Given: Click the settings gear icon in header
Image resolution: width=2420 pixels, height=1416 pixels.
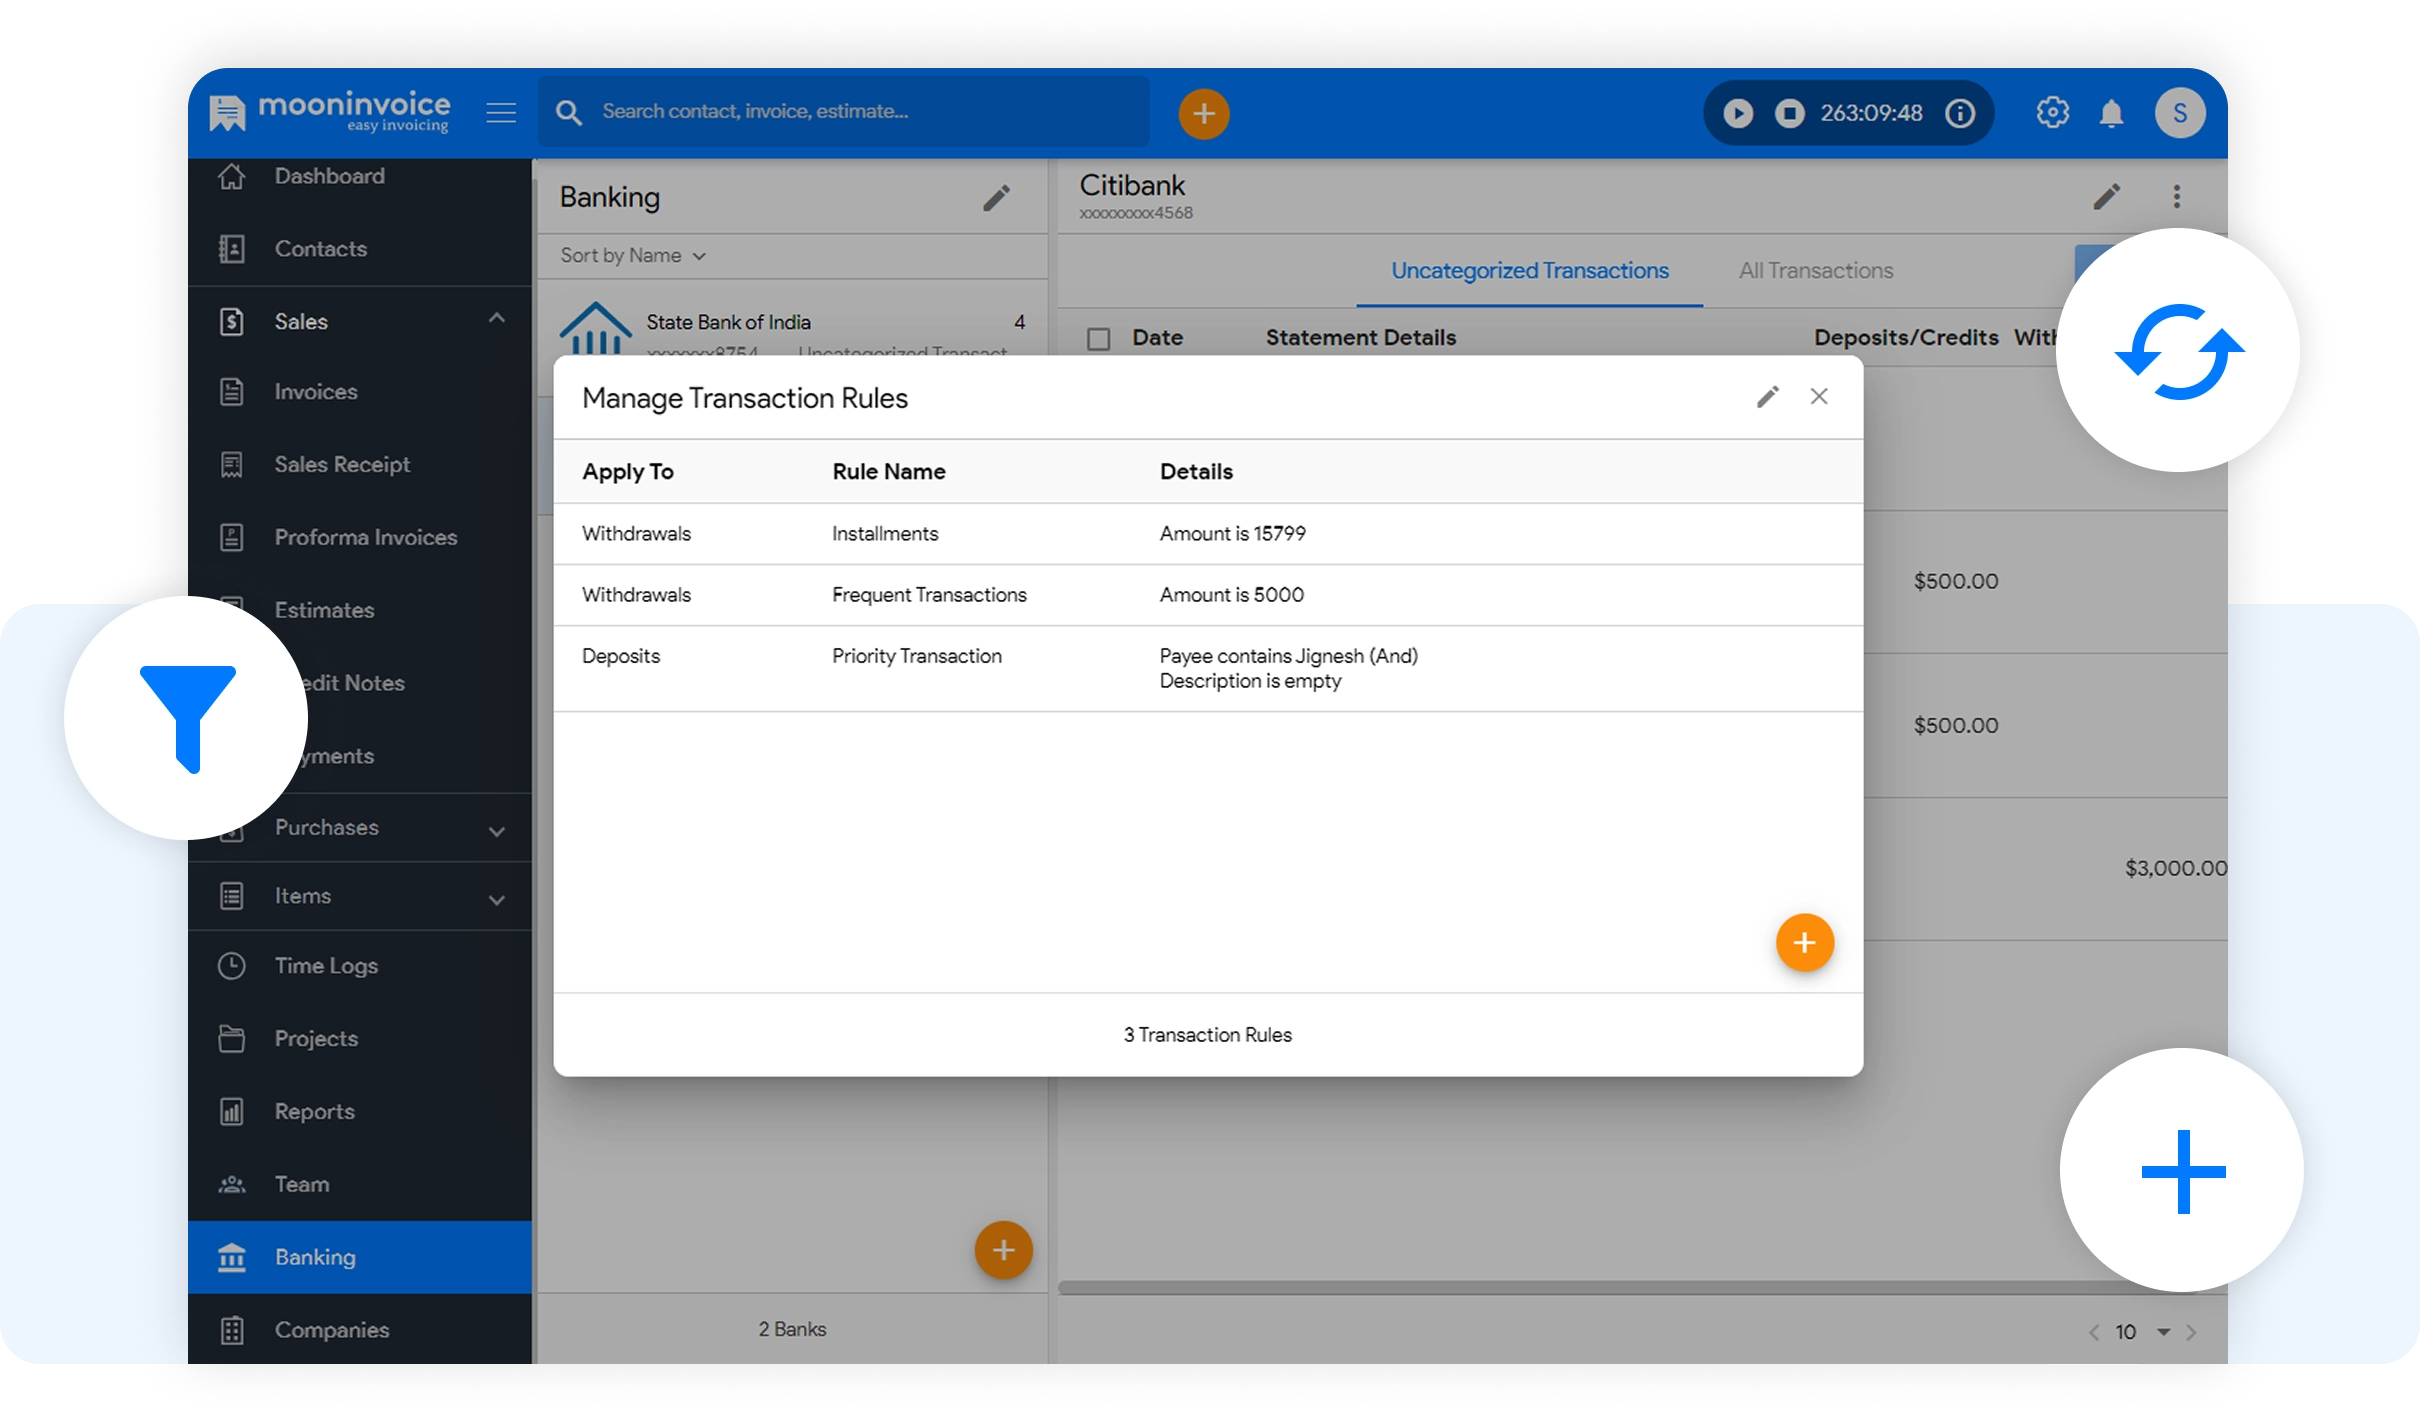Looking at the screenshot, I should coord(2052,112).
